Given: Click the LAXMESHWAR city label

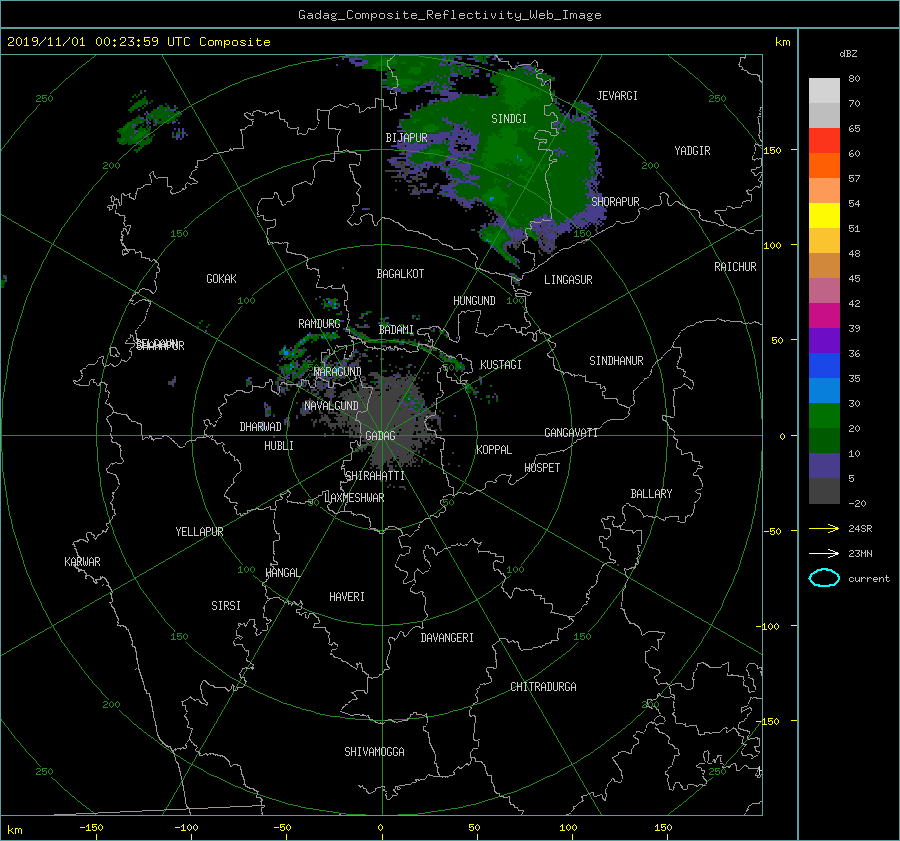Looking at the screenshot, I should tap(354, 498).
